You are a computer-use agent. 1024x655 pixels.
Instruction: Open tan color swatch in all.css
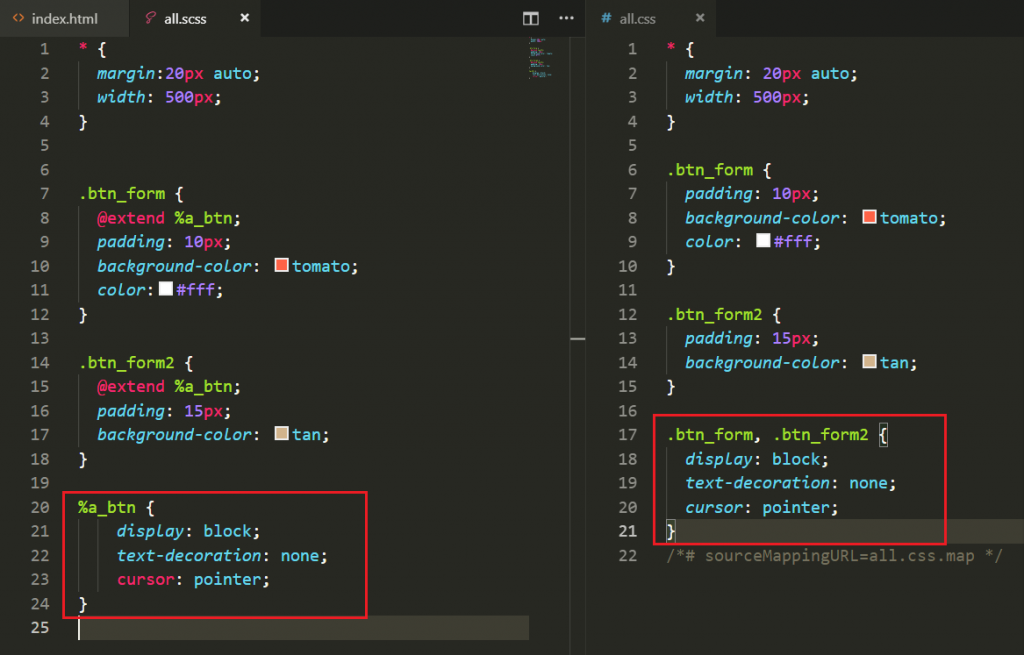click(x=869, y=362)
